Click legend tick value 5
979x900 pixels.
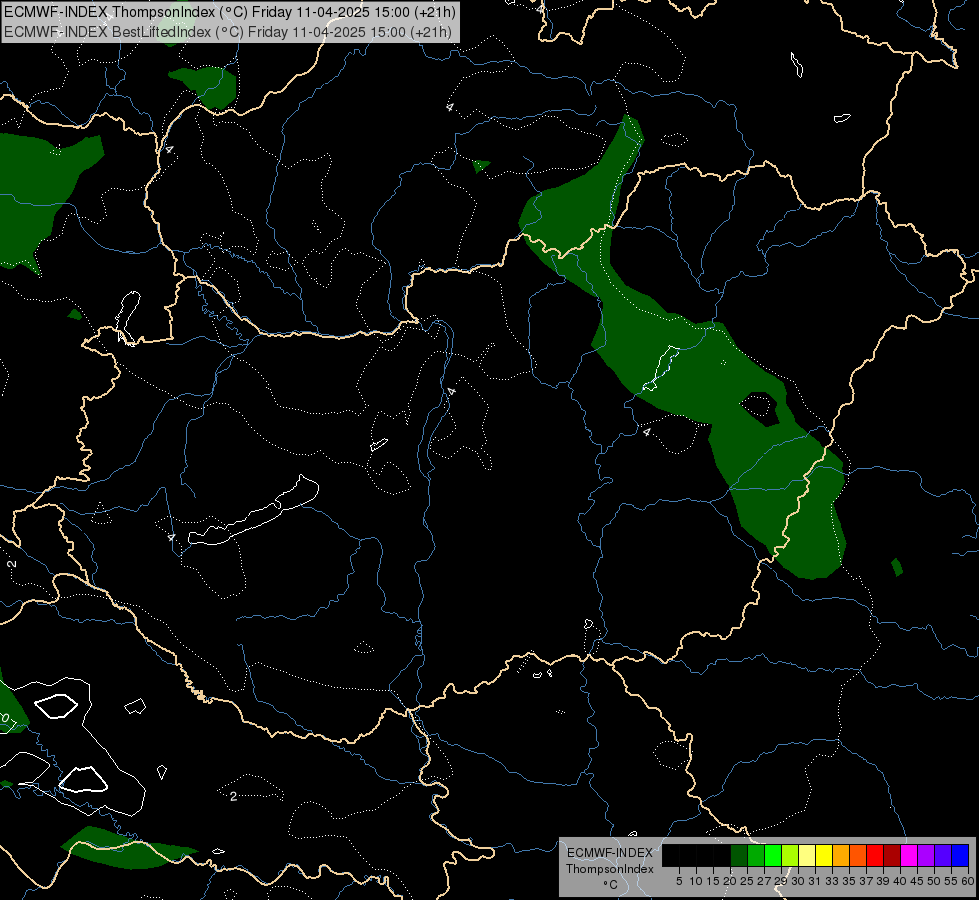click(679, 881)
